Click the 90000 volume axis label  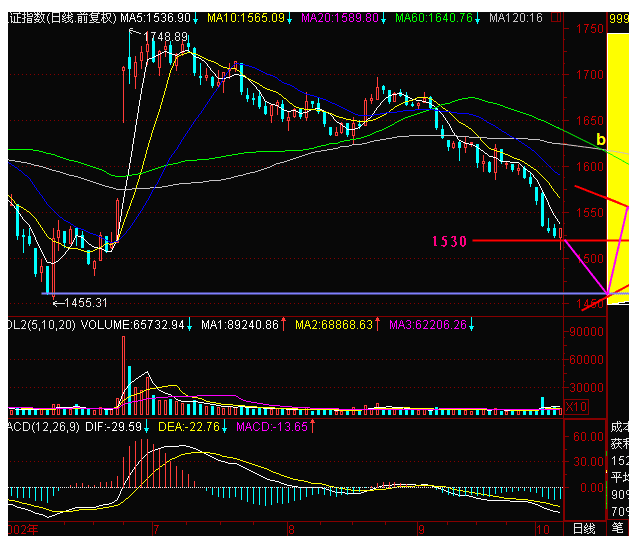pos(586,332)
